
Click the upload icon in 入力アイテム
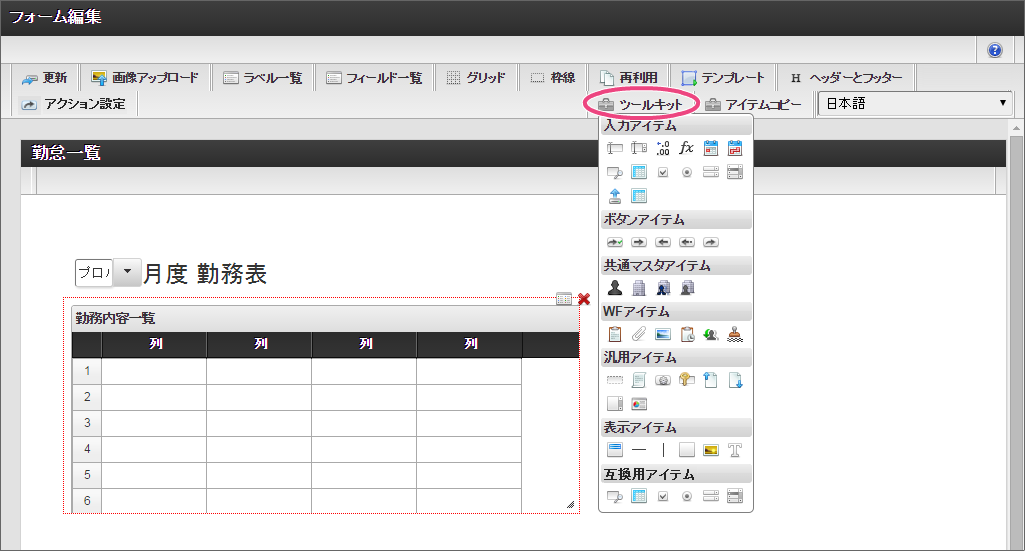pos(615,196)
